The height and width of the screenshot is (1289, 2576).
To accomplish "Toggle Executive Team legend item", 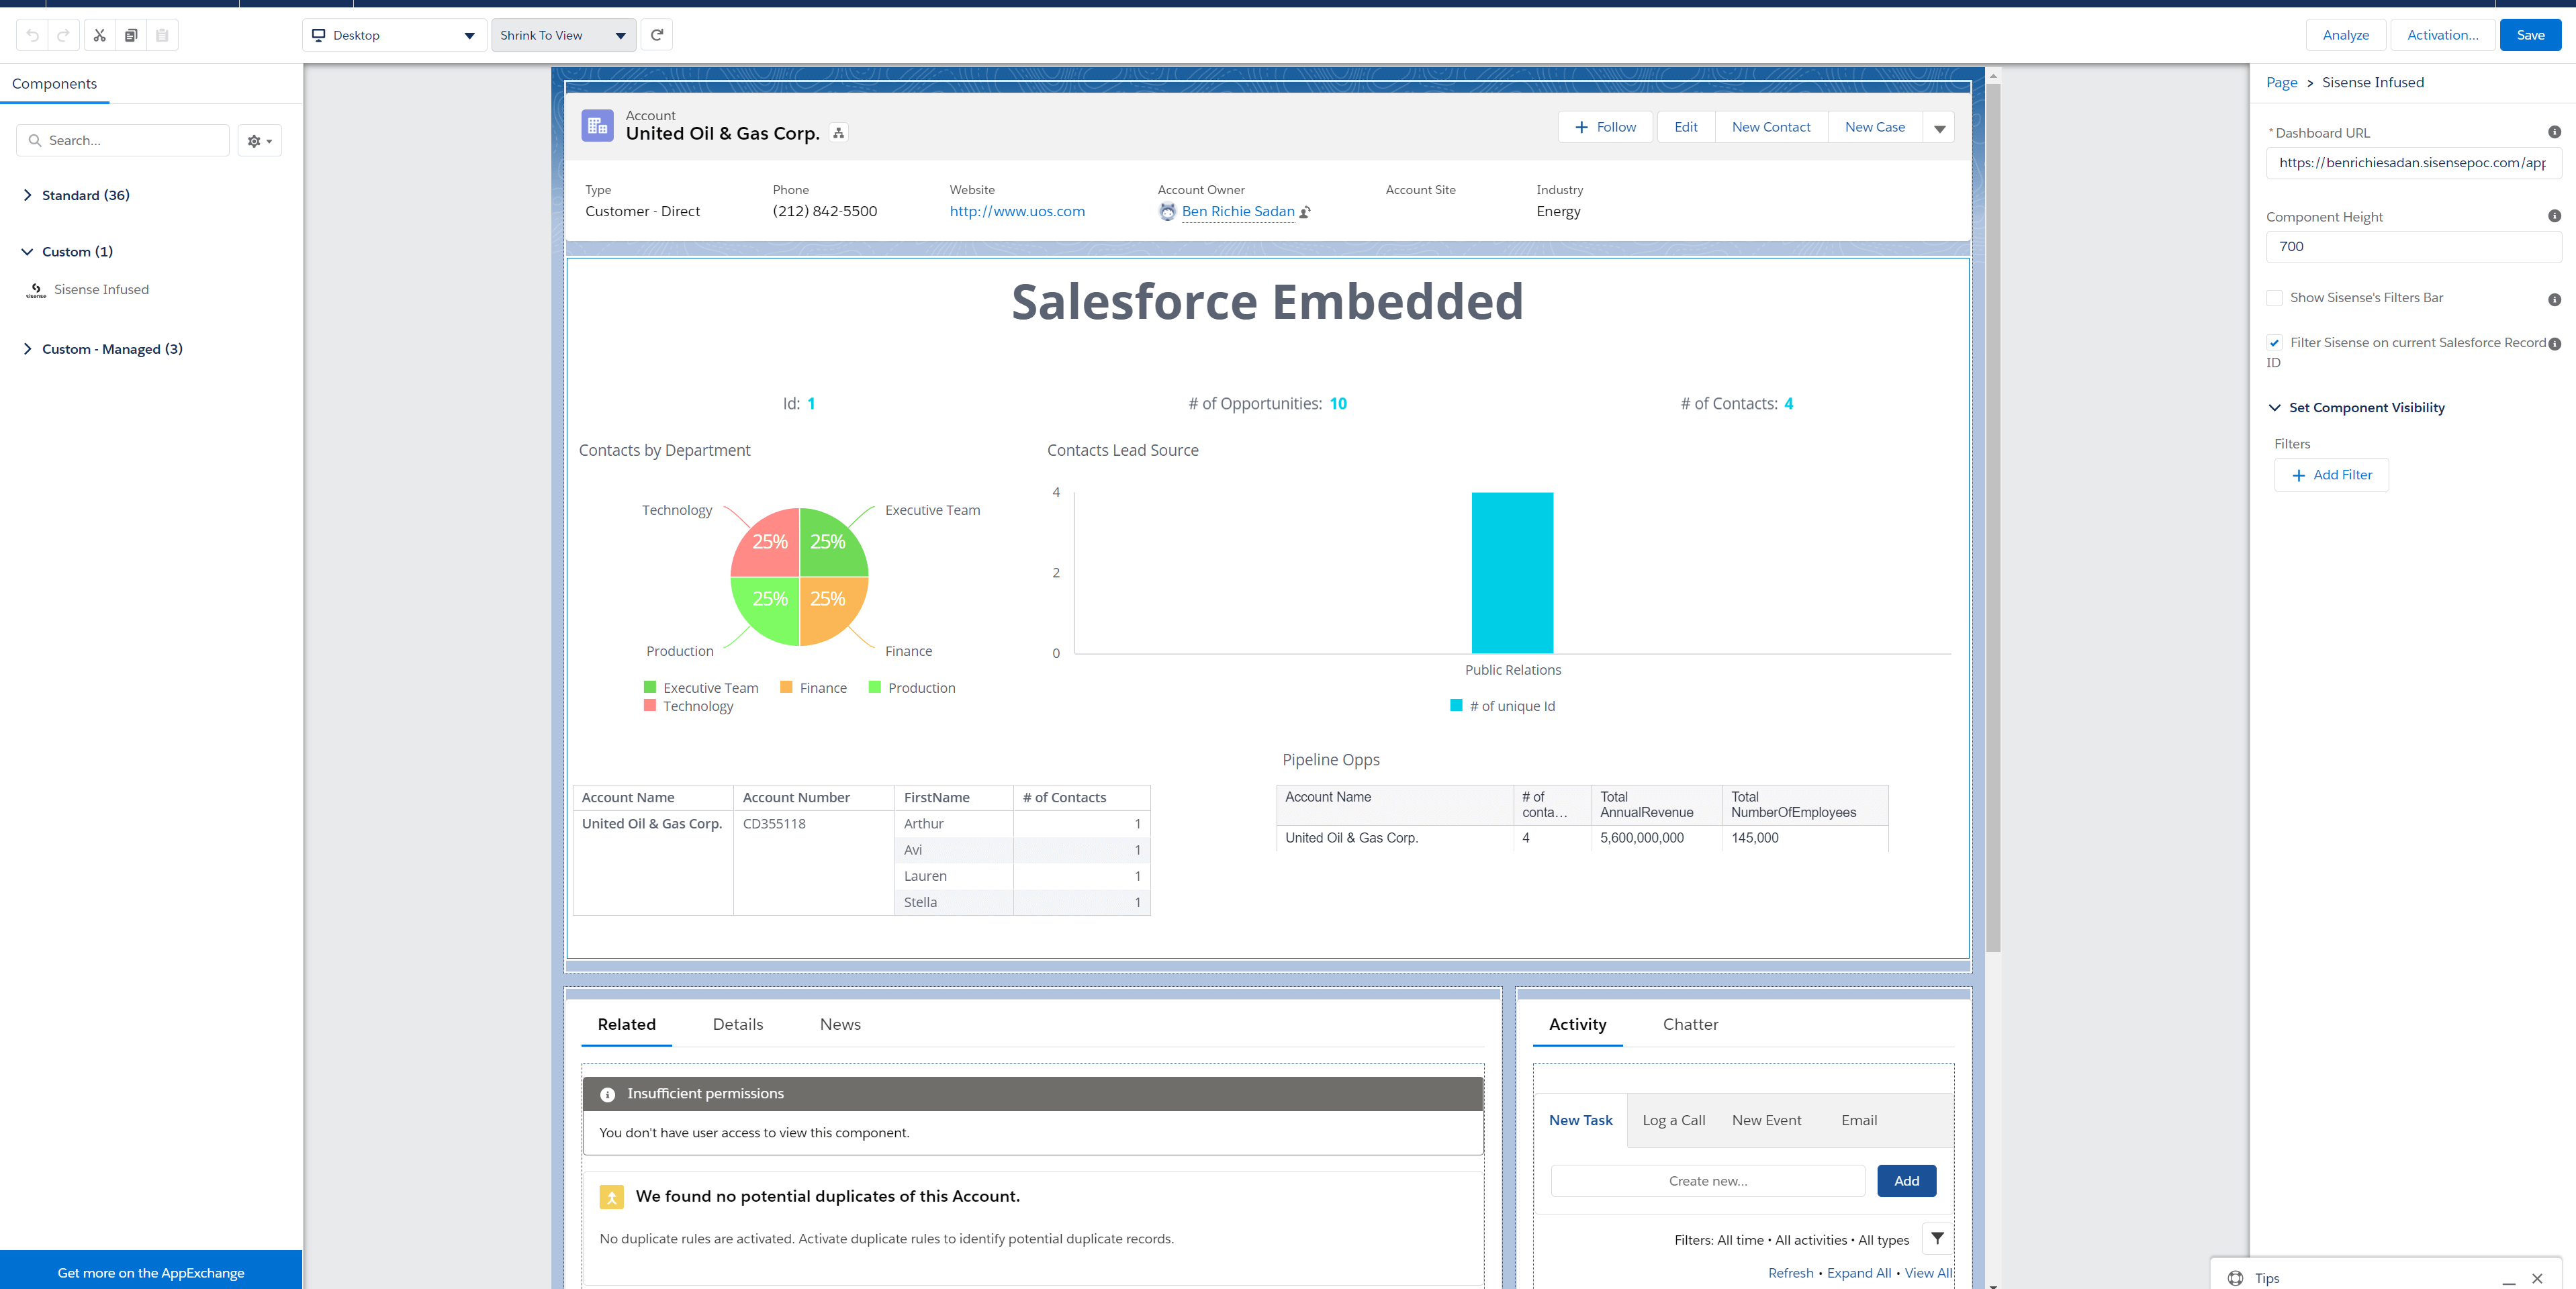I will click(701, 688).
